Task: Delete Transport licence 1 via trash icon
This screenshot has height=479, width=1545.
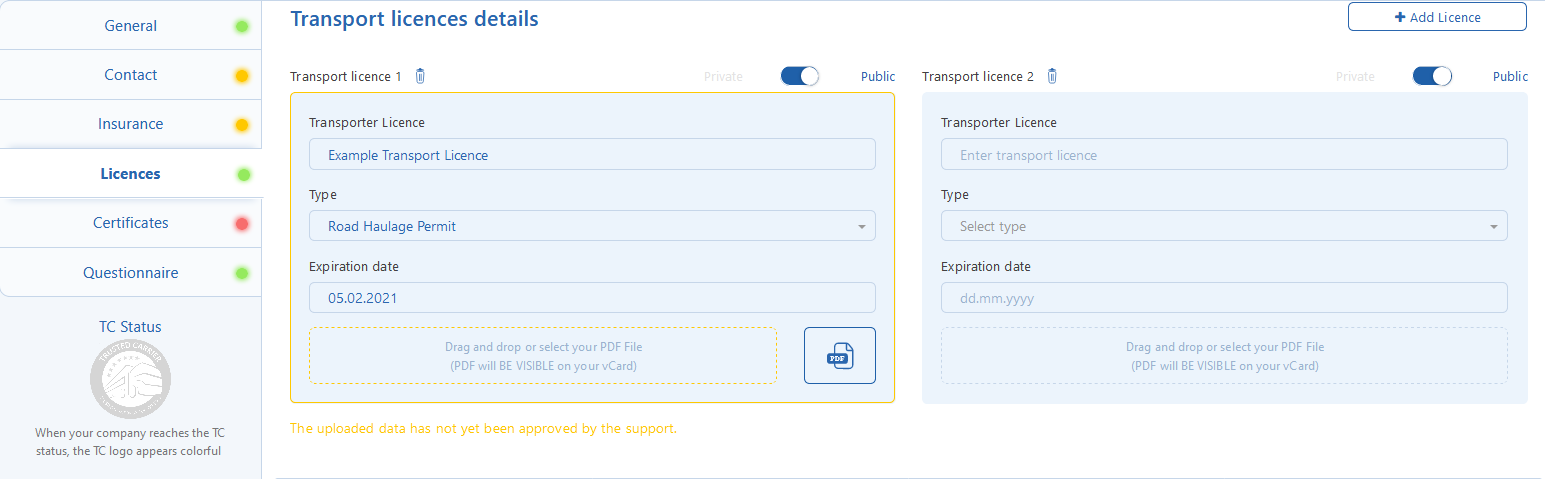Action: (x=420, y=76)
